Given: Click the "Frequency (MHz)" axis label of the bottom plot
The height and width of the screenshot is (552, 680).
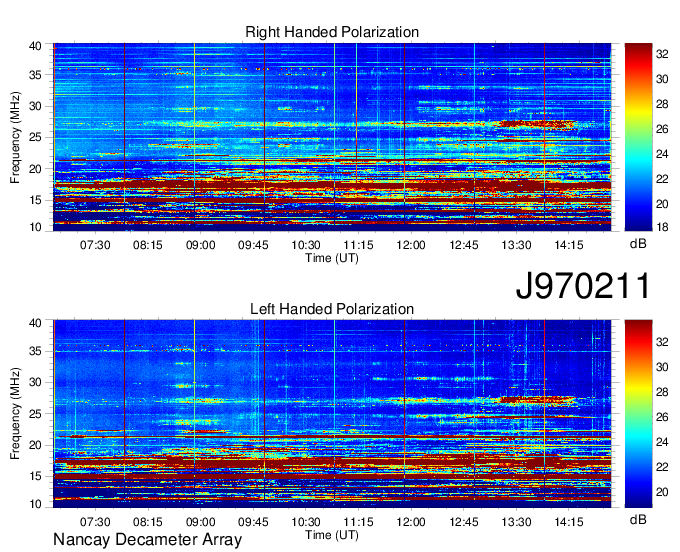Looking at the screenshot, I should point(15,414).
